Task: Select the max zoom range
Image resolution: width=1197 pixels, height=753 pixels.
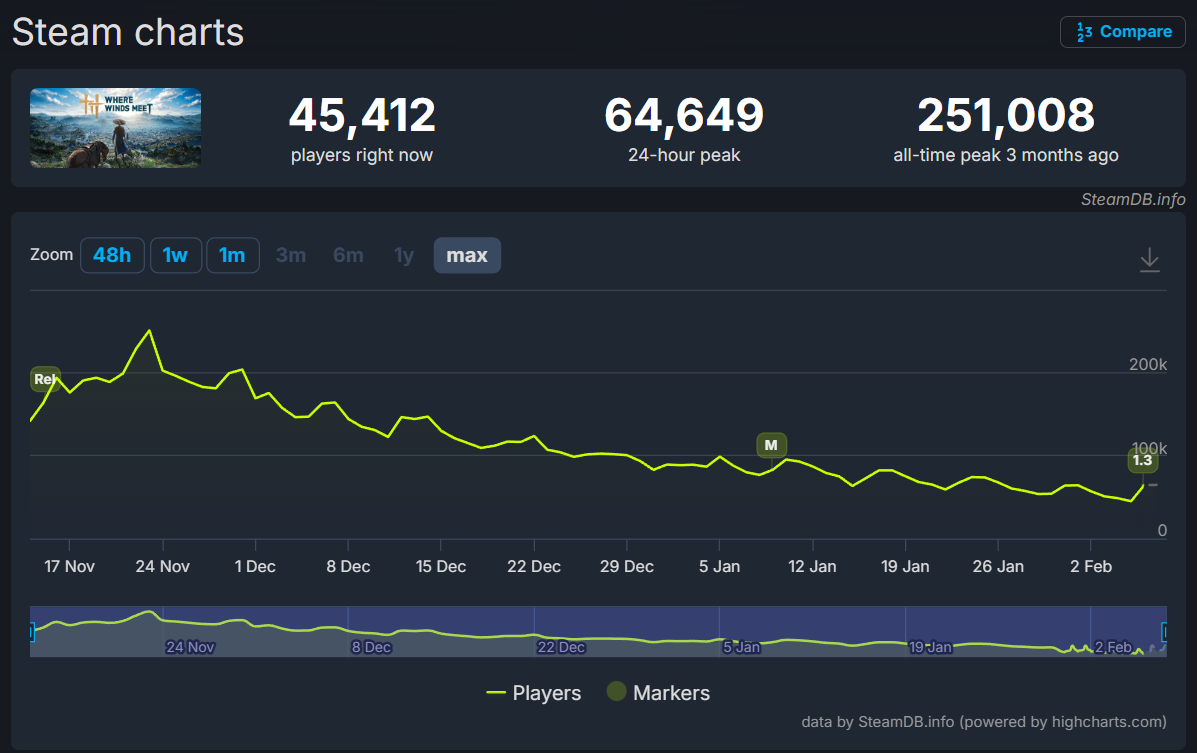Action: (467, 255)
